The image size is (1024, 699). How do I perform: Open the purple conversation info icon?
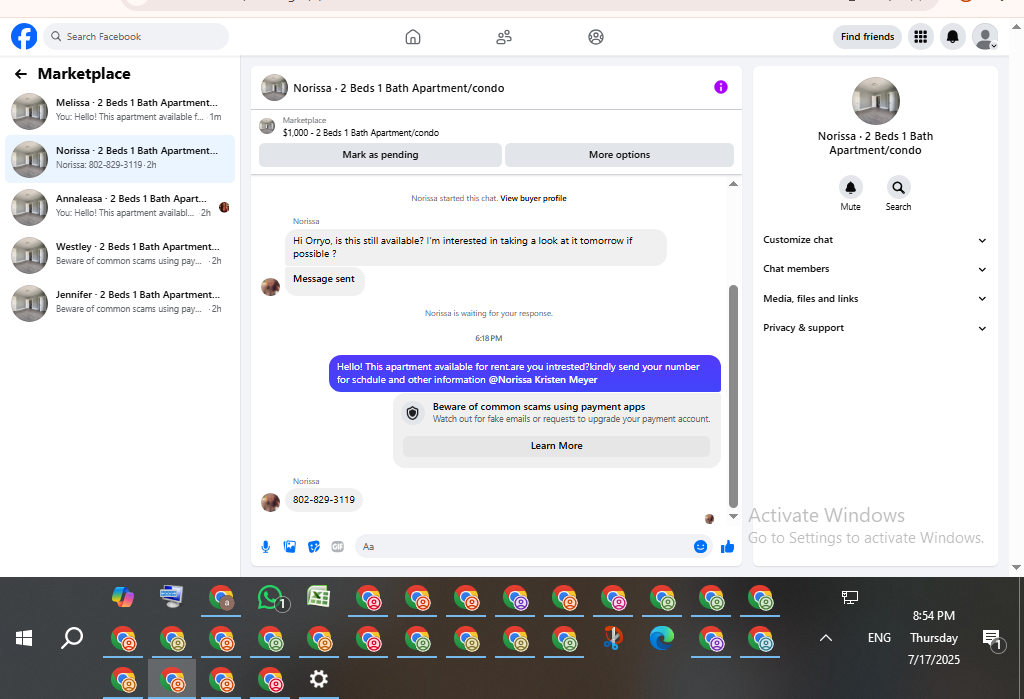pyautogui.click(x=720, y=87)
